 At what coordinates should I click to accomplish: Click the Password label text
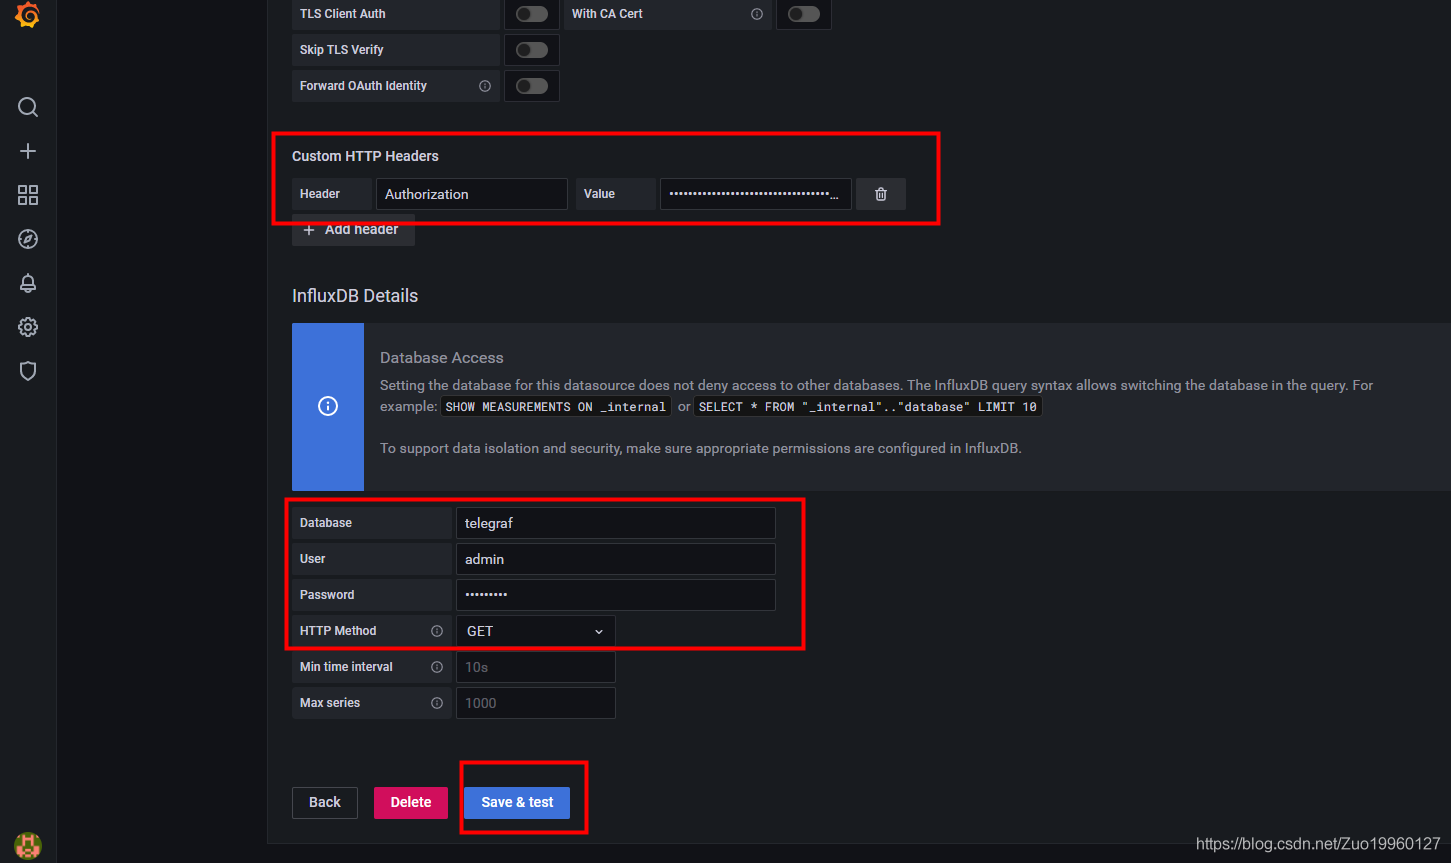coord(327,595)
